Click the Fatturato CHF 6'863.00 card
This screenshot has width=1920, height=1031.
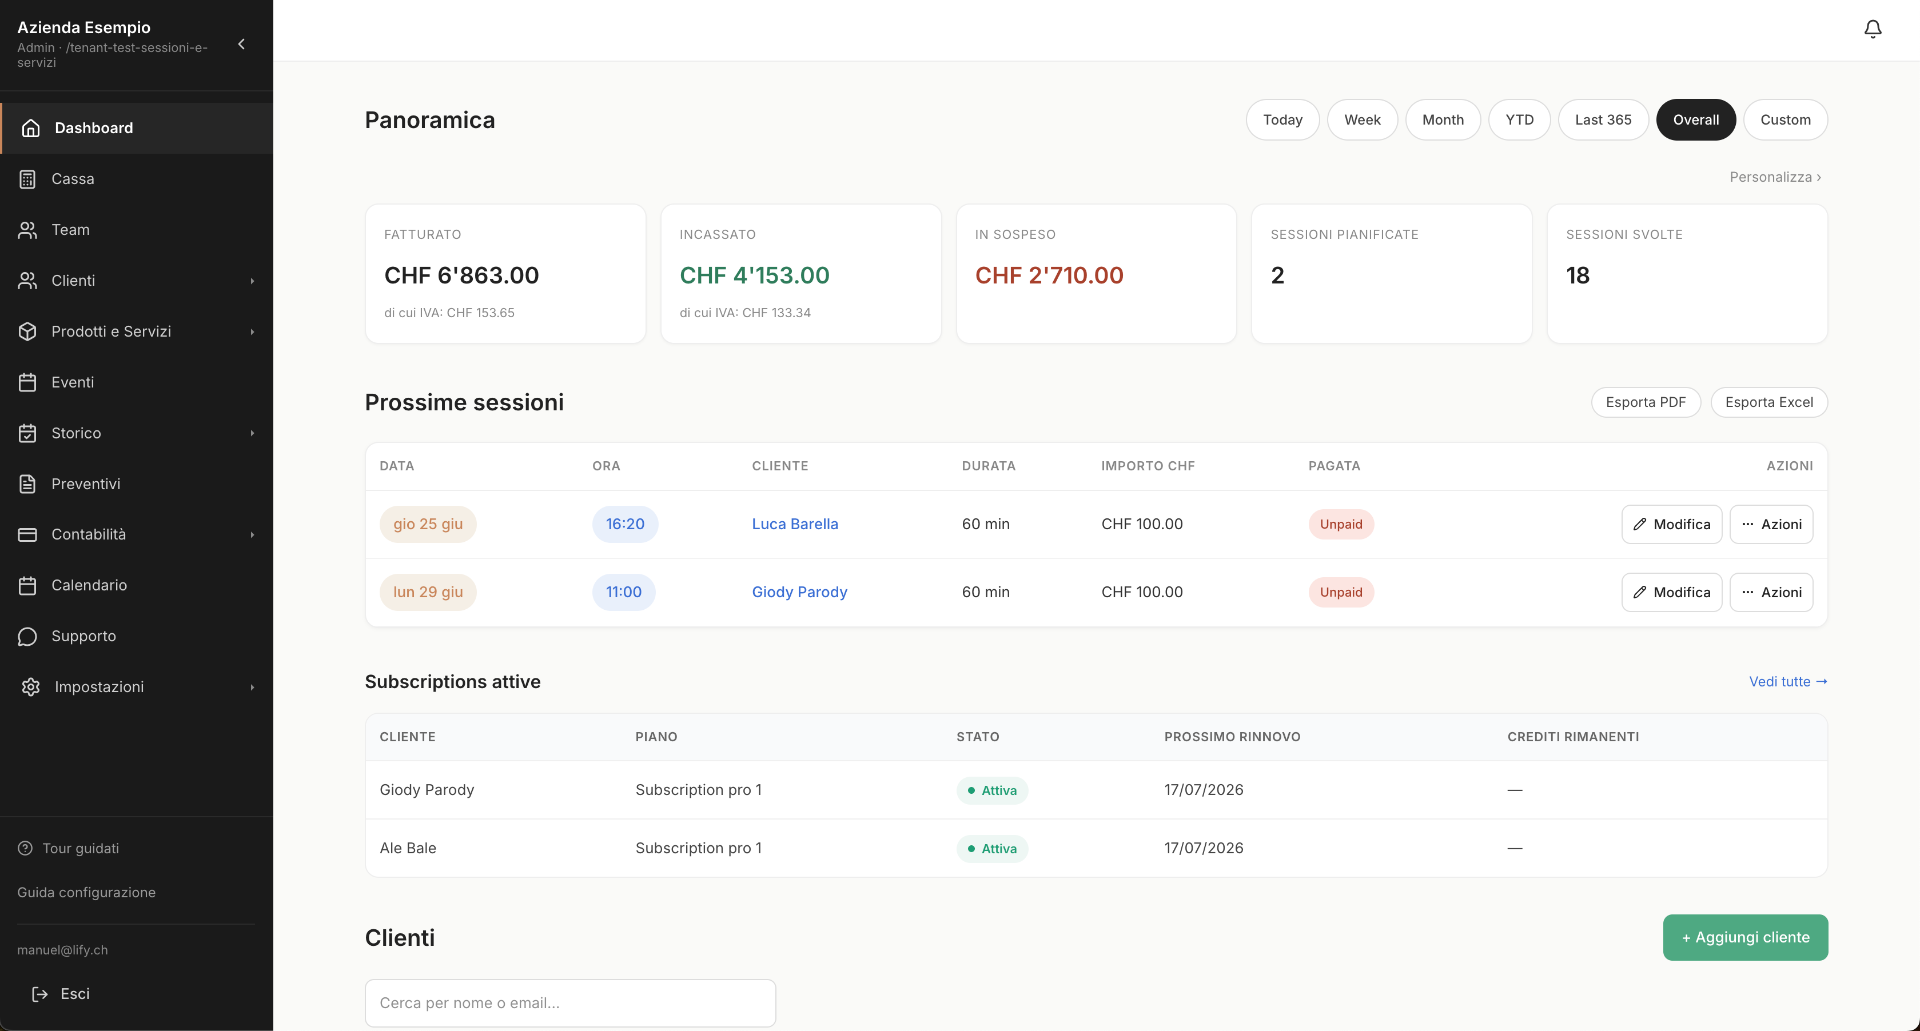tap(505, 274)
